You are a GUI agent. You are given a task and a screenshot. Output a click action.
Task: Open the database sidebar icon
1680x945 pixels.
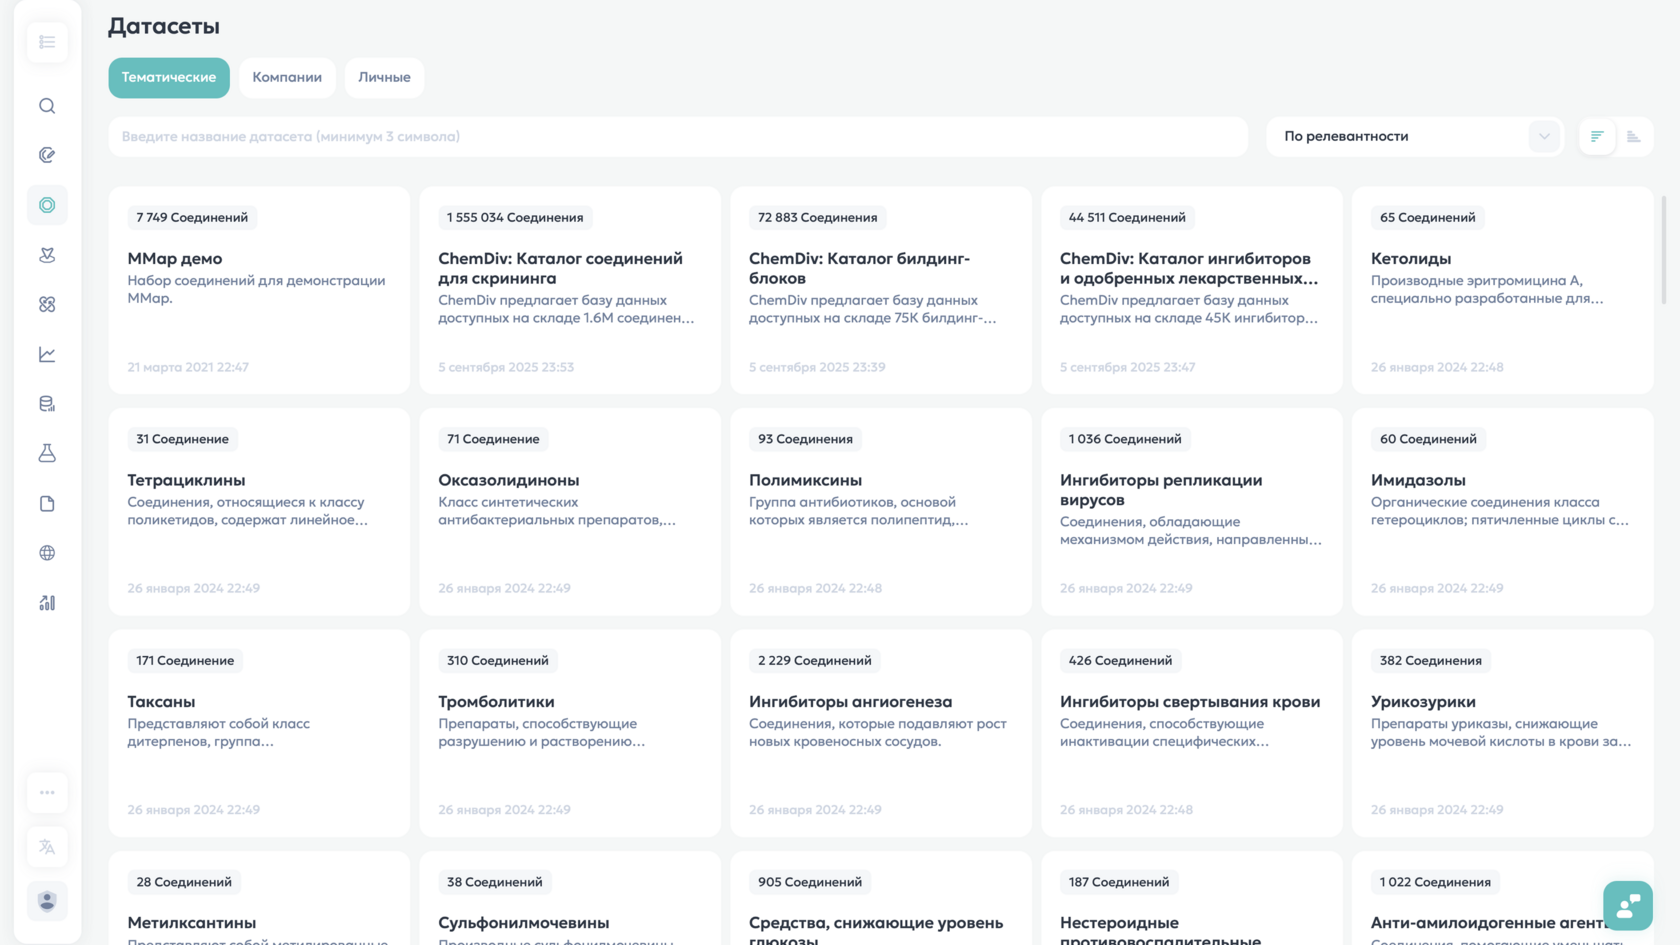point(47,404)
